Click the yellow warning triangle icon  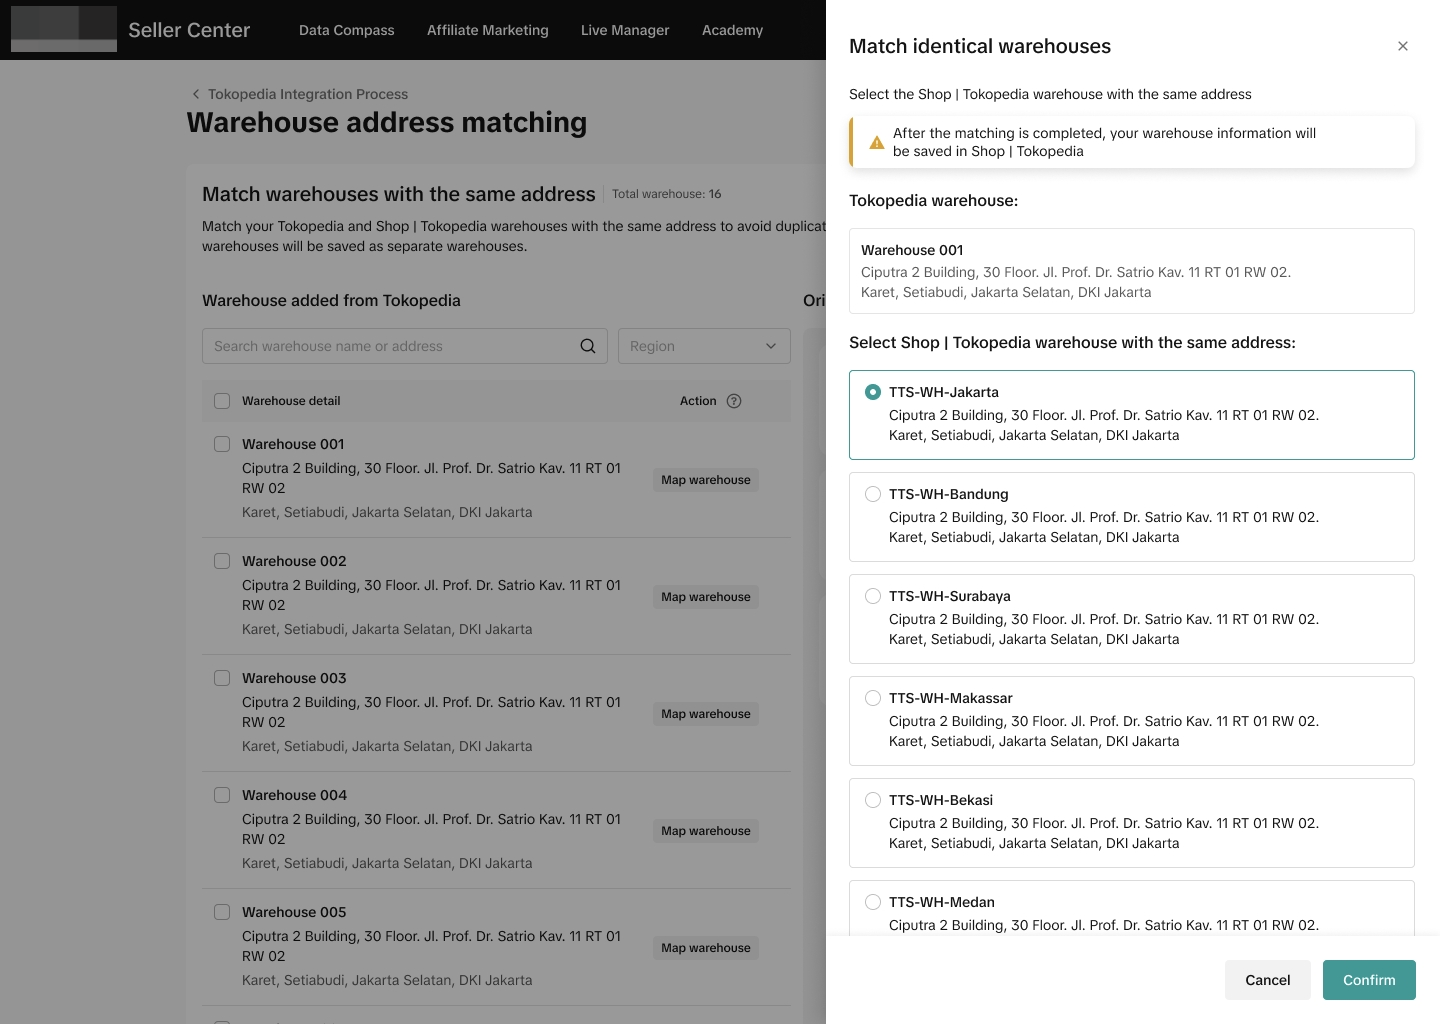pos(876,142)
